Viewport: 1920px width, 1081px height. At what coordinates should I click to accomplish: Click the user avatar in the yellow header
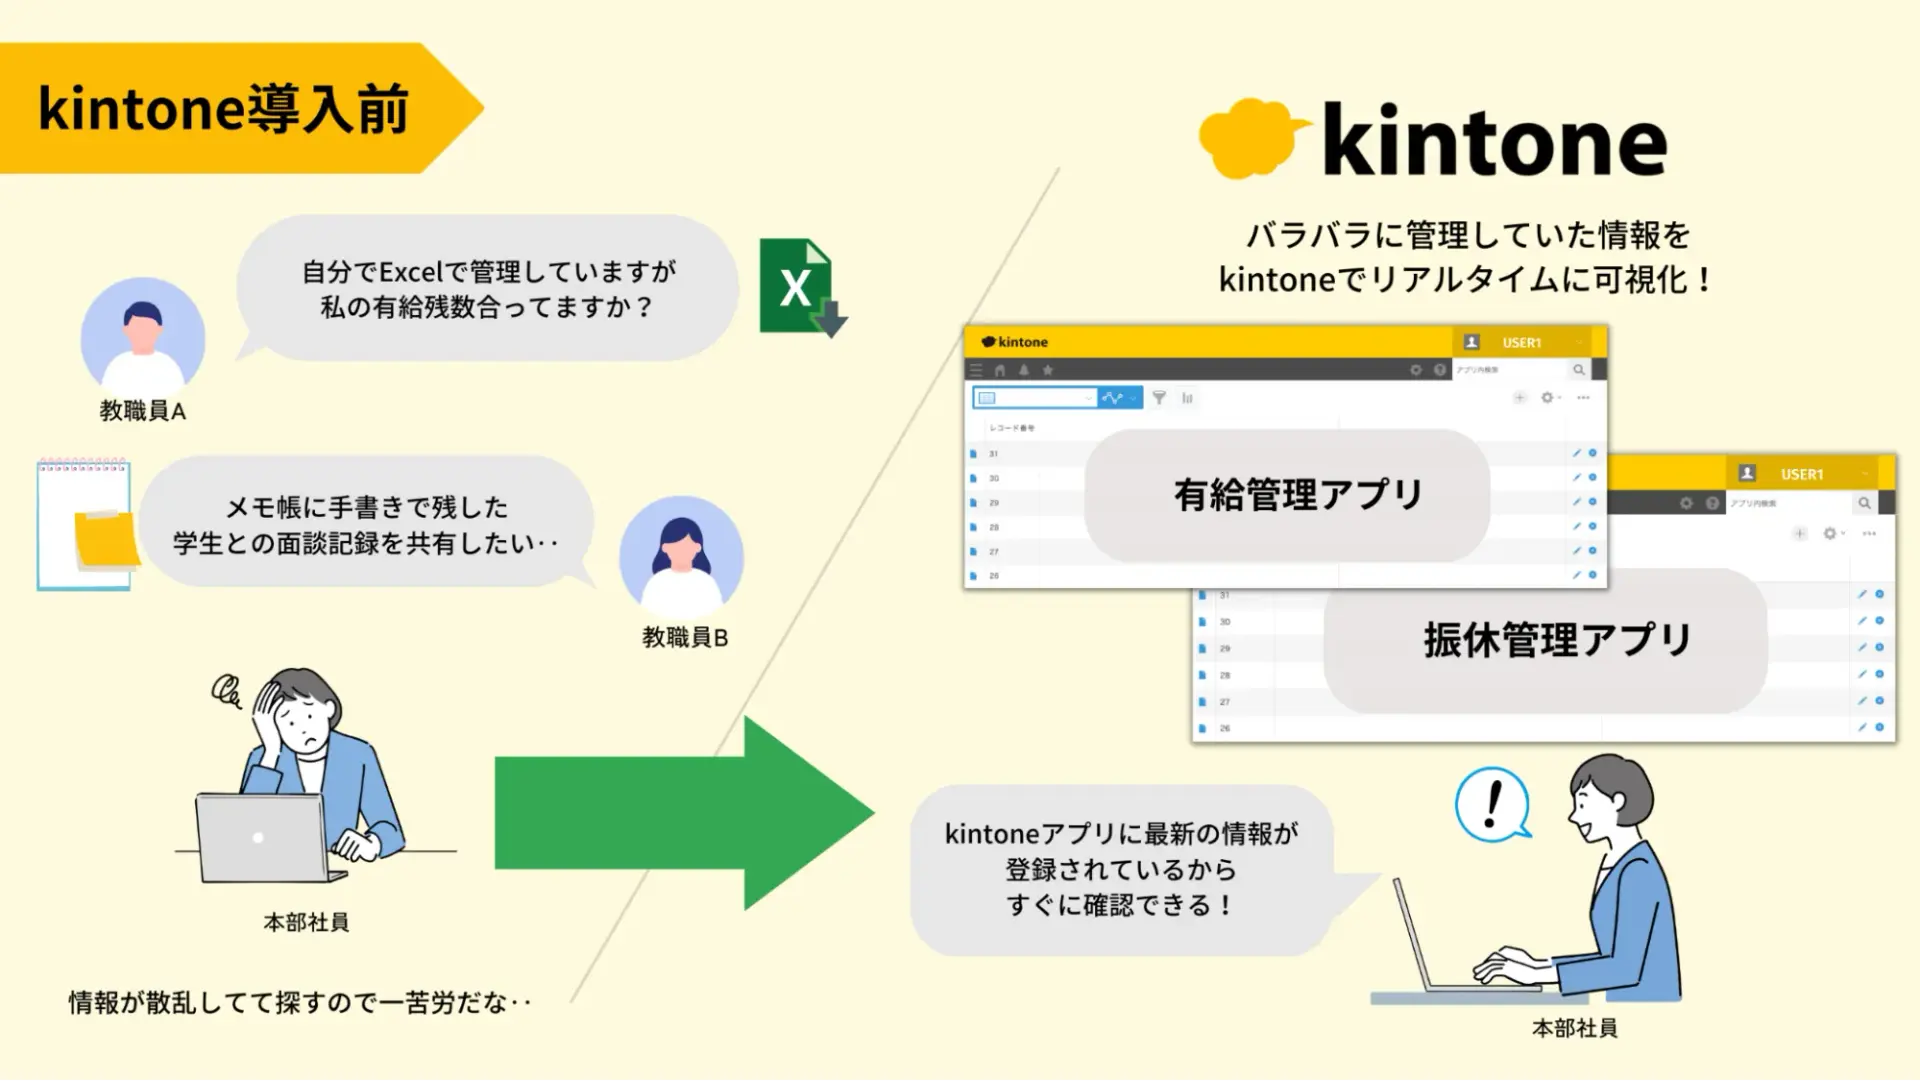click(1471, 342)
